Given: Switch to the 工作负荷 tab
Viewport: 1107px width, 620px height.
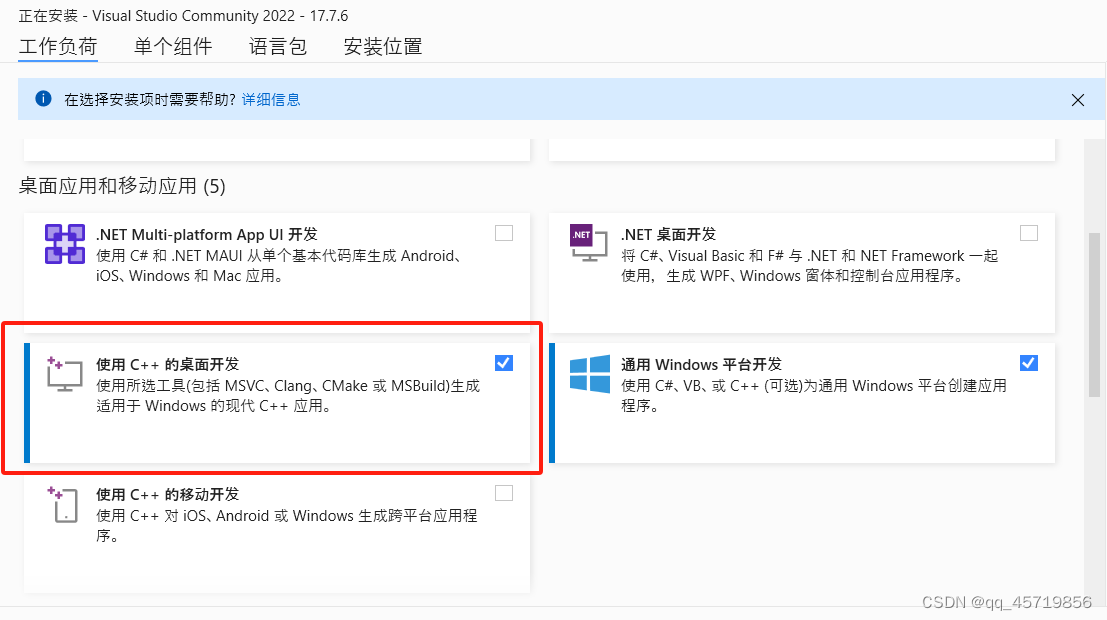Looking at the screenshot, I should [x=58, y=47].
